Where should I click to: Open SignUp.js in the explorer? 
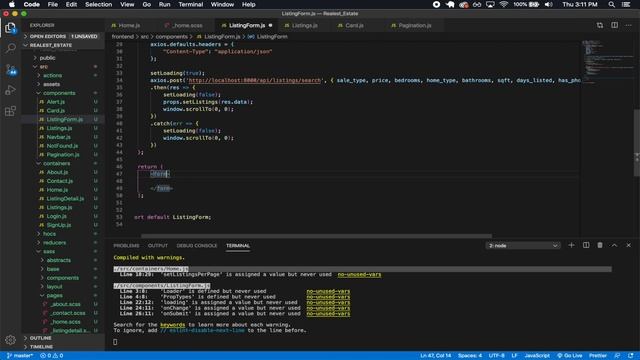click(x=58, y=225)
